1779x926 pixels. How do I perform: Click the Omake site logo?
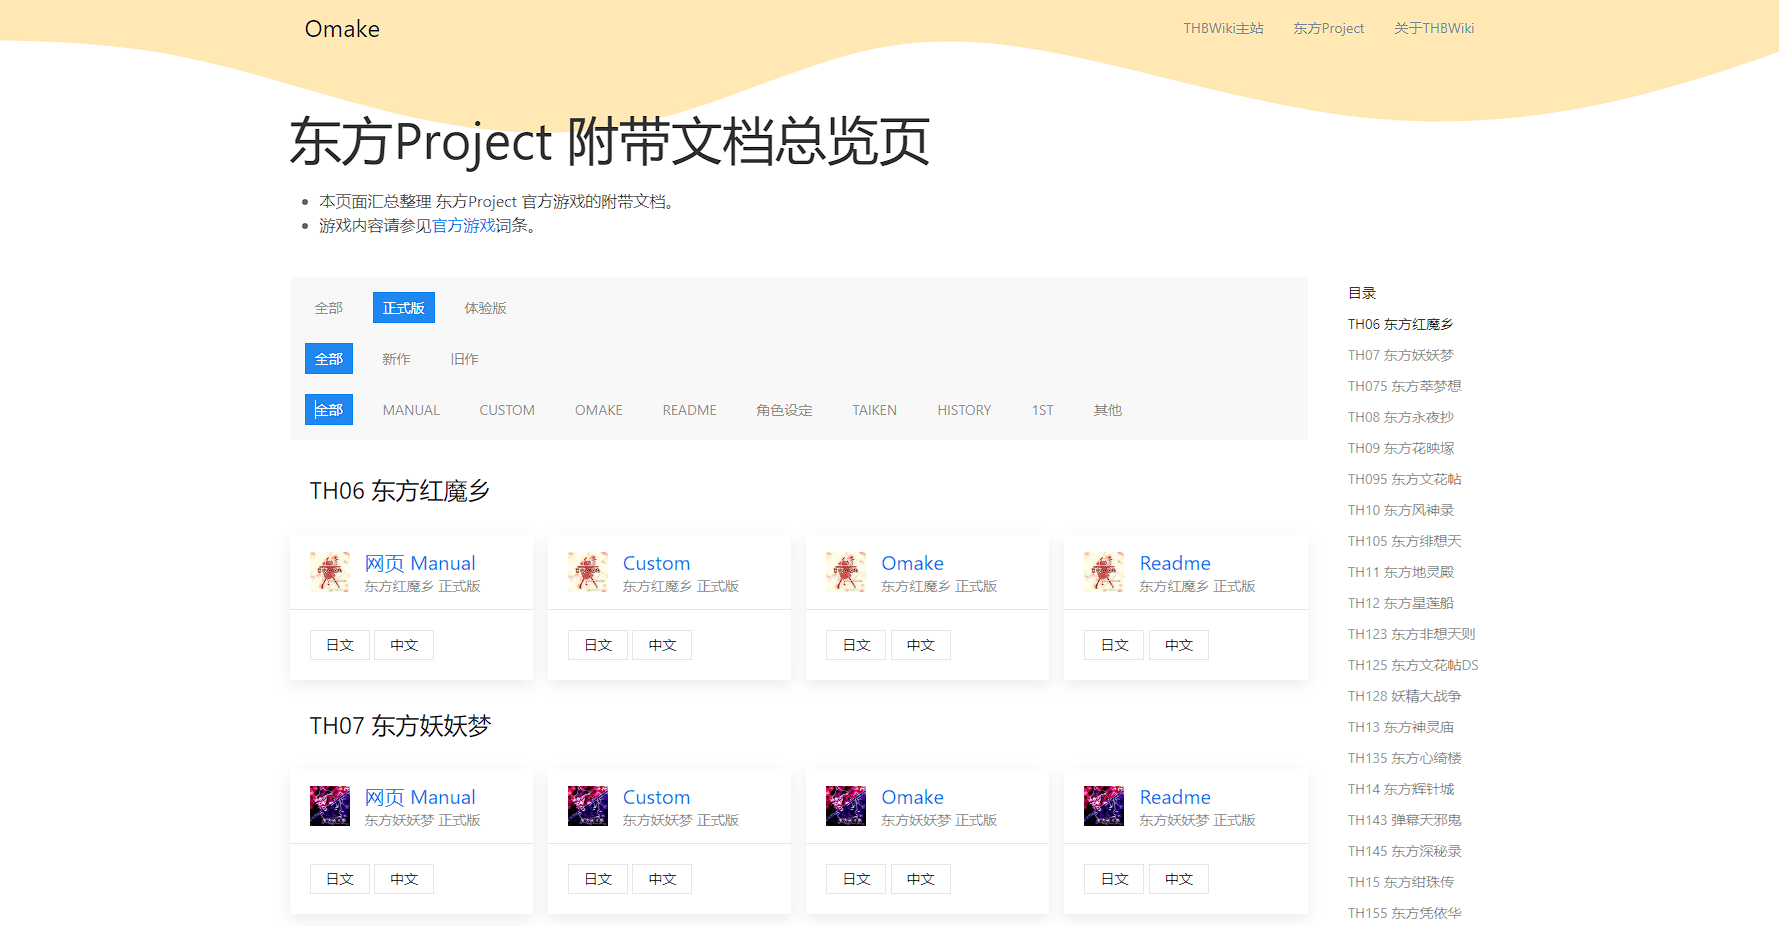342,29
